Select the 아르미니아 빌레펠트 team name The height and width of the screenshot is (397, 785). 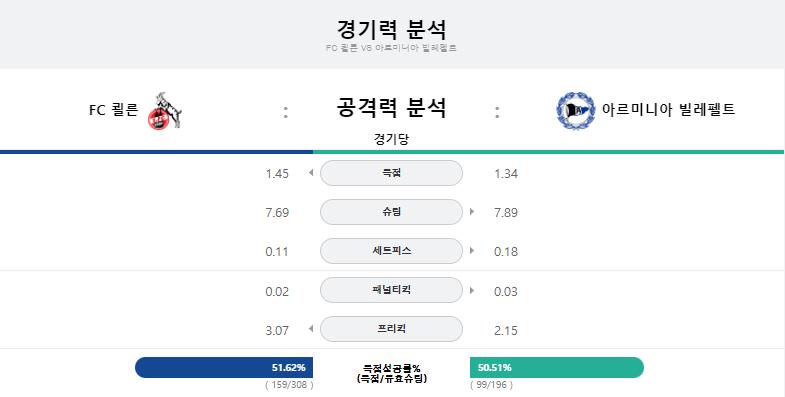[x=668, y=109]
